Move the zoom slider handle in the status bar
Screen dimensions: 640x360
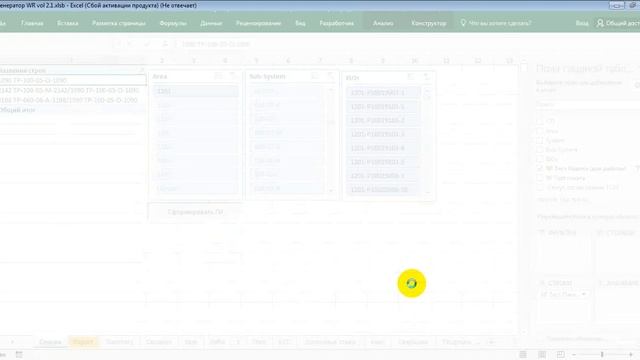(602, 354)
